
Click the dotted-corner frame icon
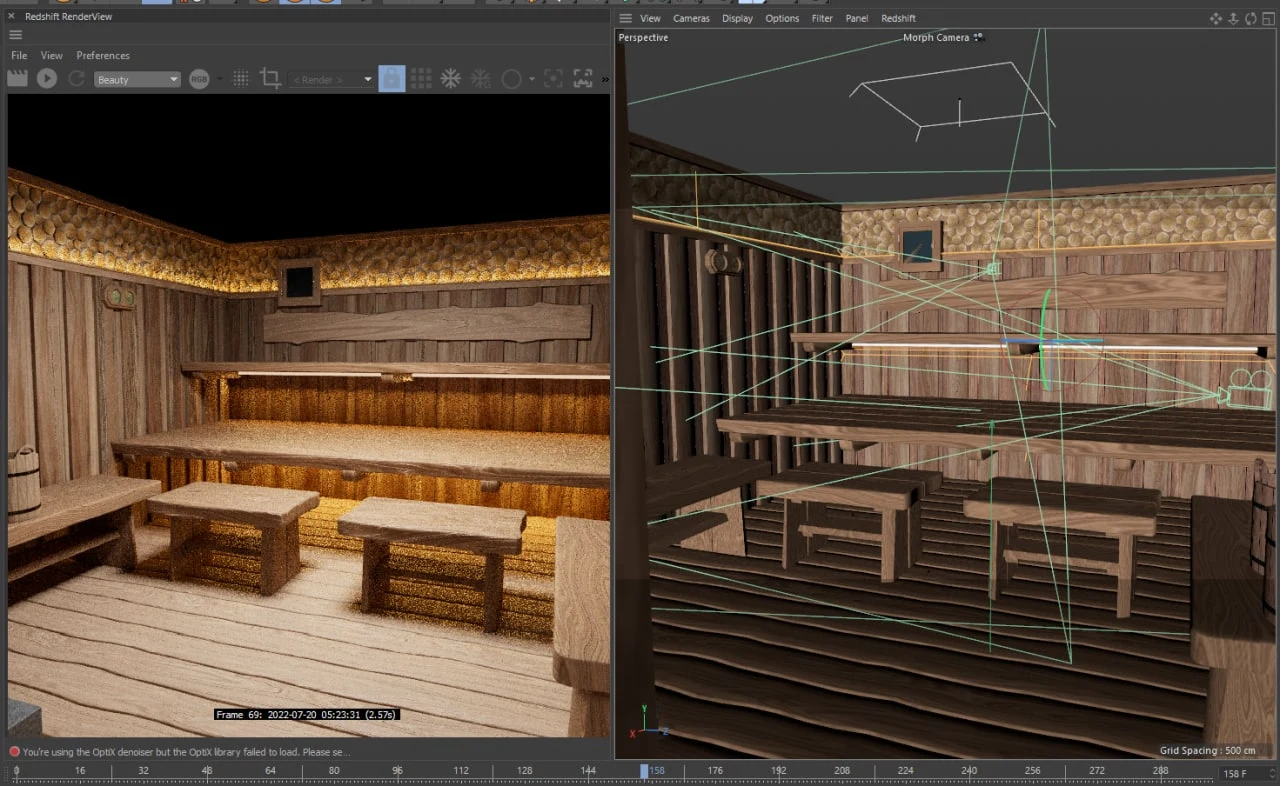pyautogui.click(x=553, y=78)
